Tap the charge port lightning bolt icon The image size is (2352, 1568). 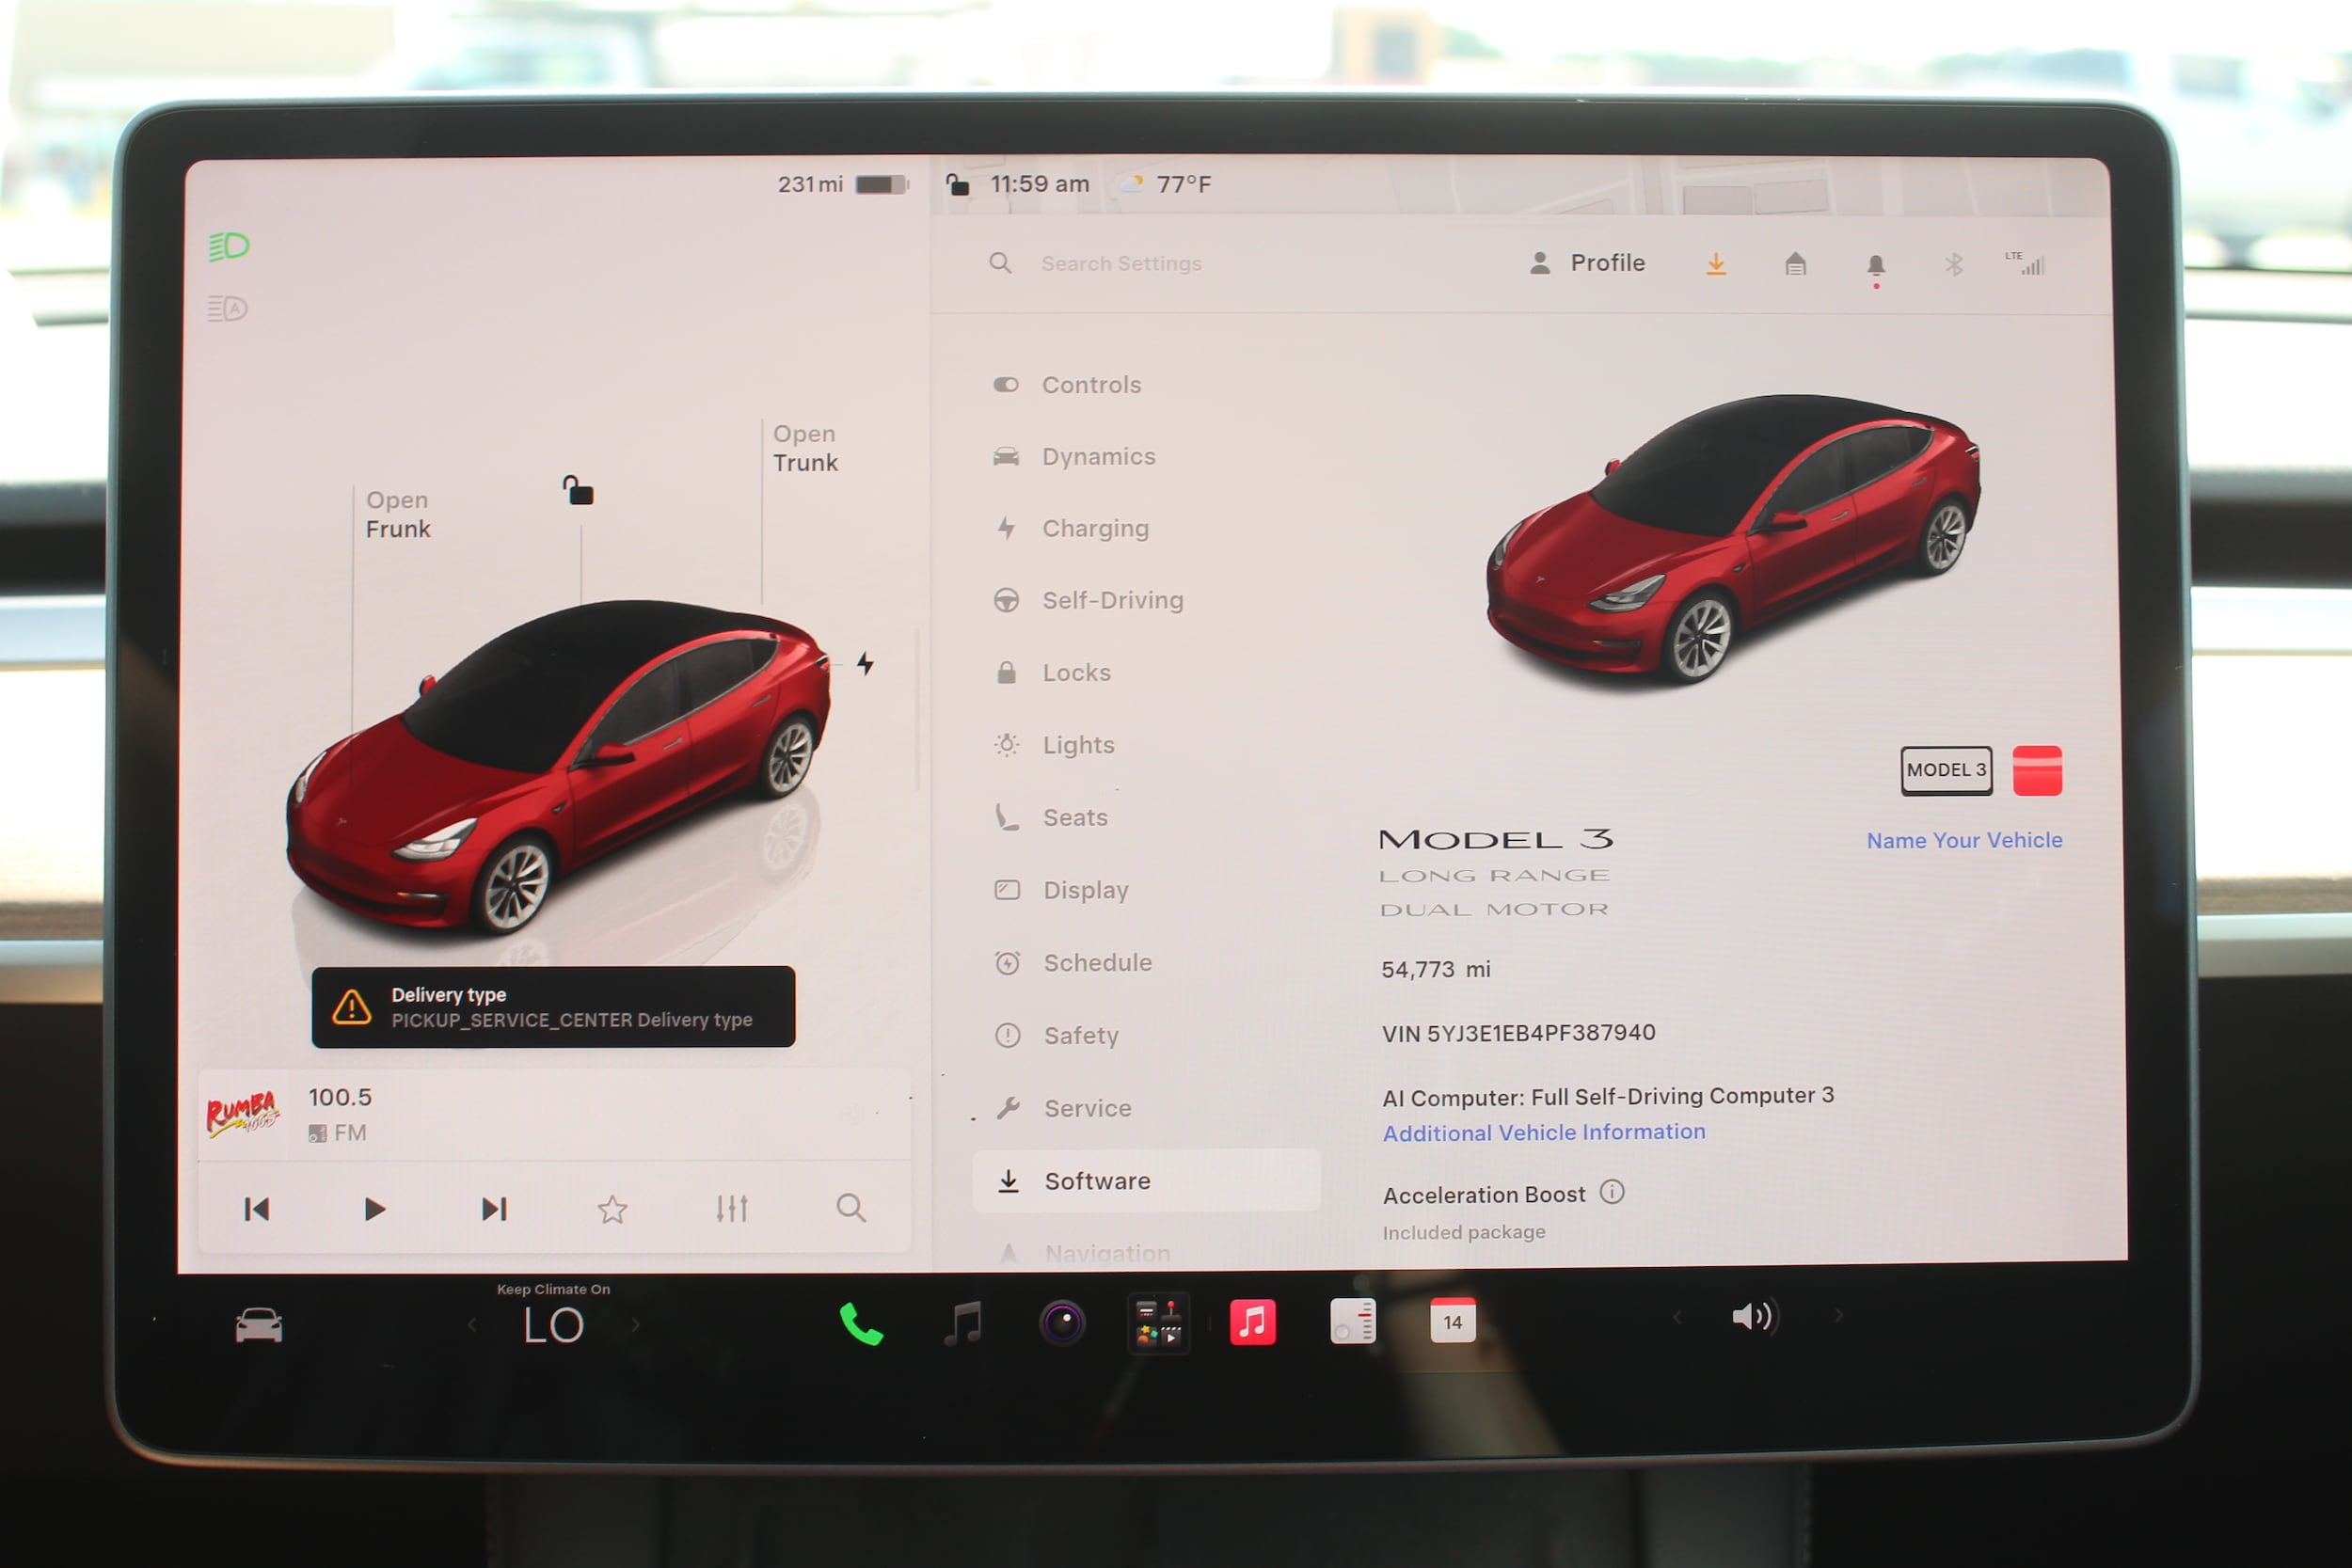[x=866, y=663]
